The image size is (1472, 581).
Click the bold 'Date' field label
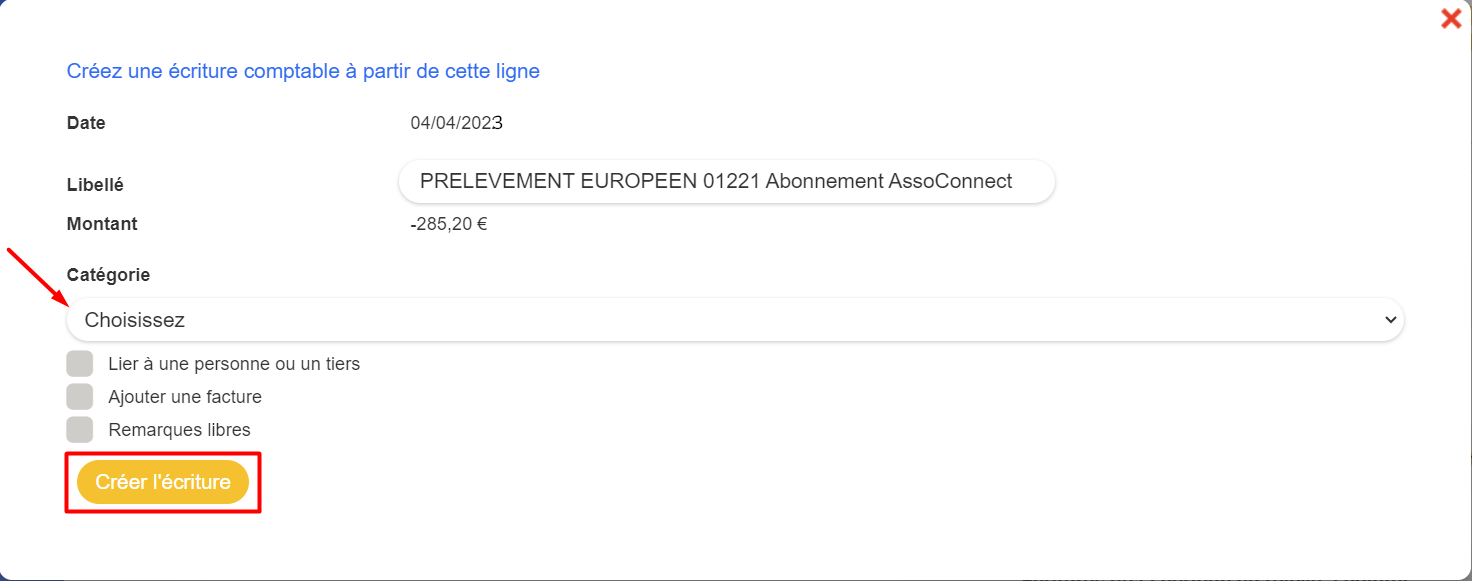86,123
